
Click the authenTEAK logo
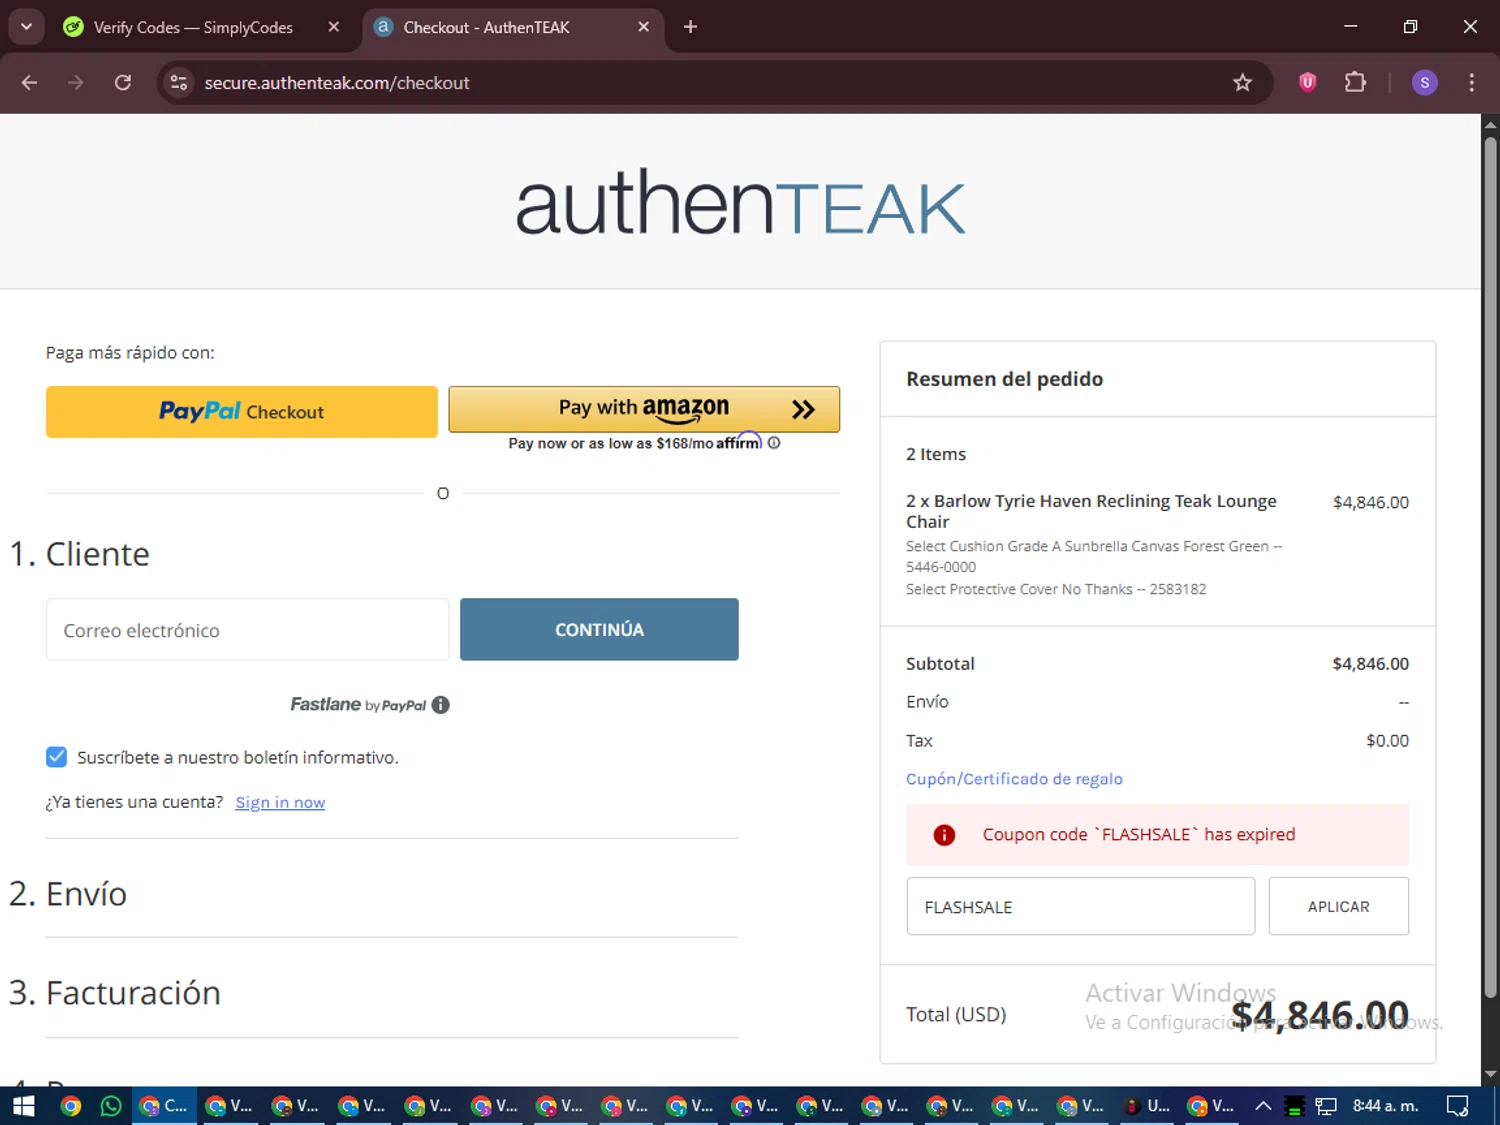coord(740,203)
